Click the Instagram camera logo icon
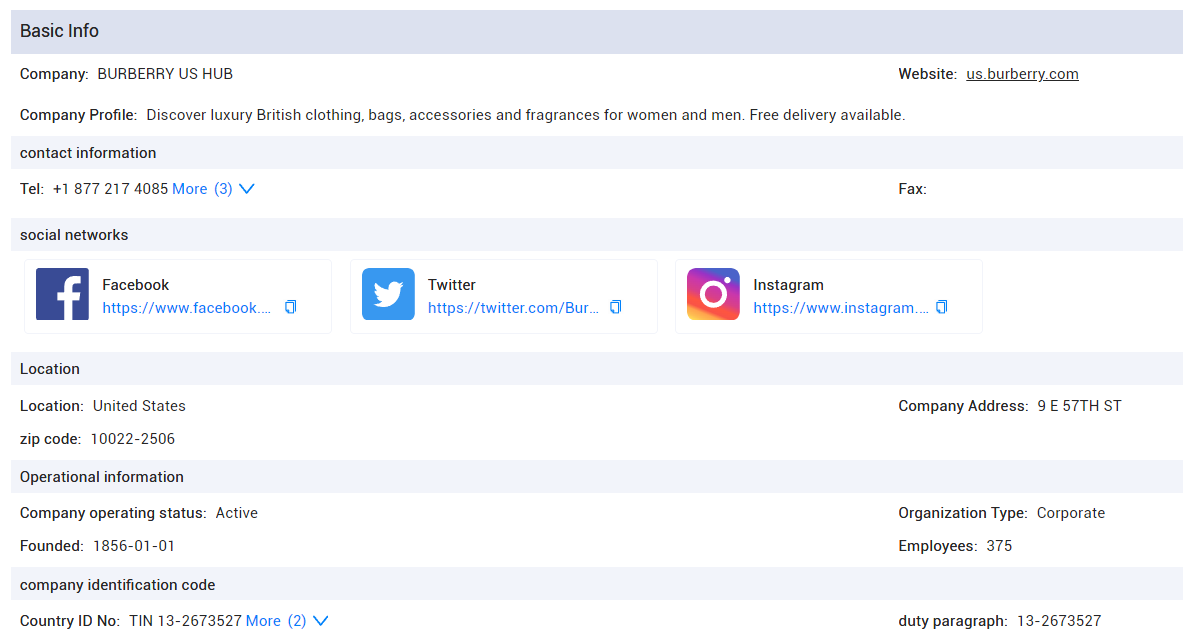Screen dimensions: 1183x638 713,294
